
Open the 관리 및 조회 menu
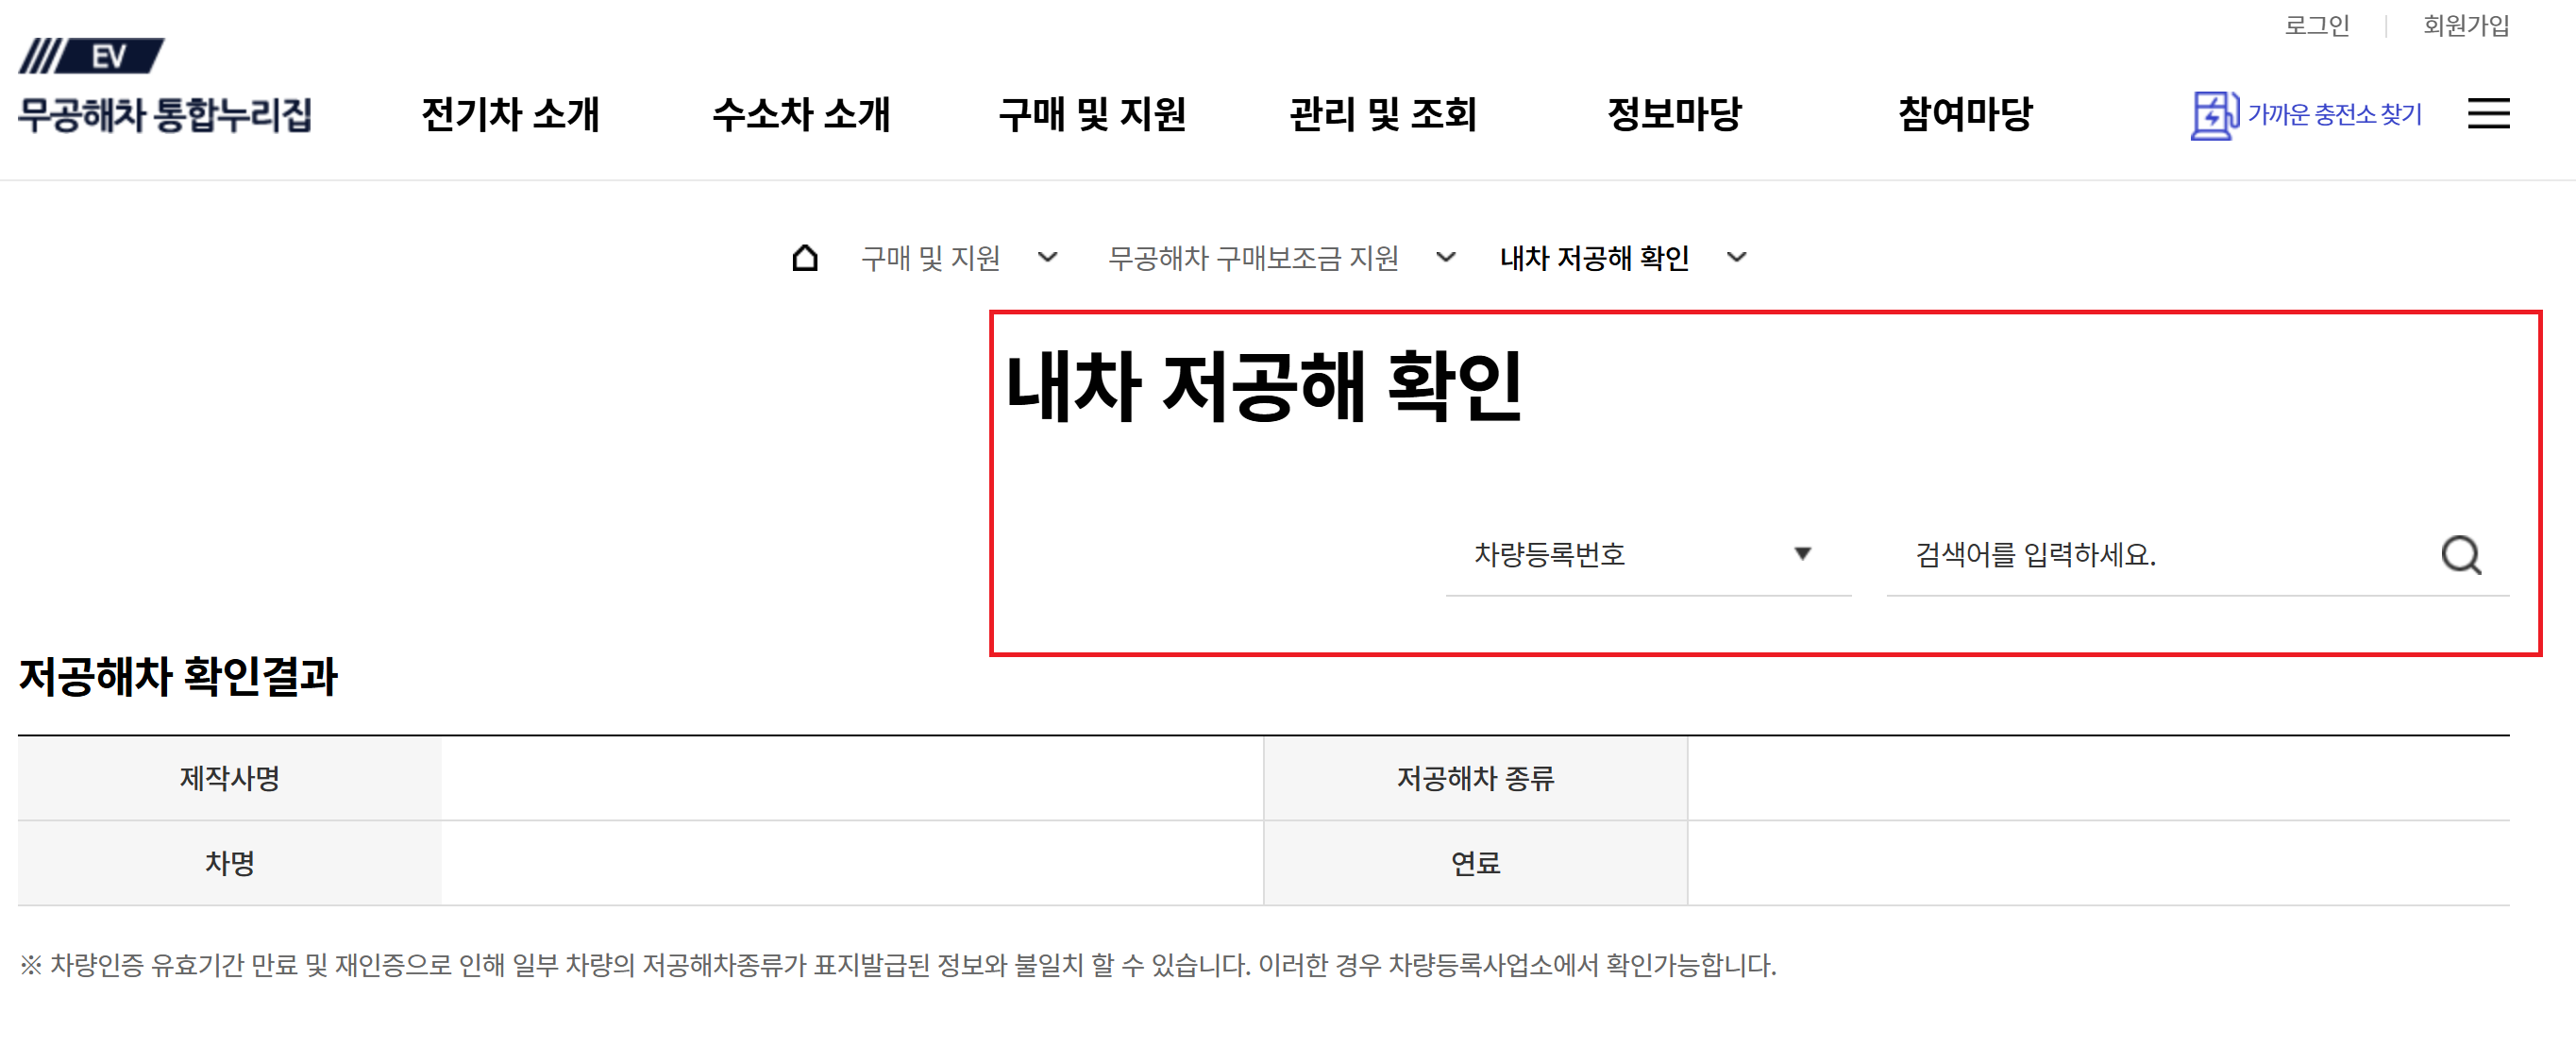pyautogui.click(x=1383, y=114)
